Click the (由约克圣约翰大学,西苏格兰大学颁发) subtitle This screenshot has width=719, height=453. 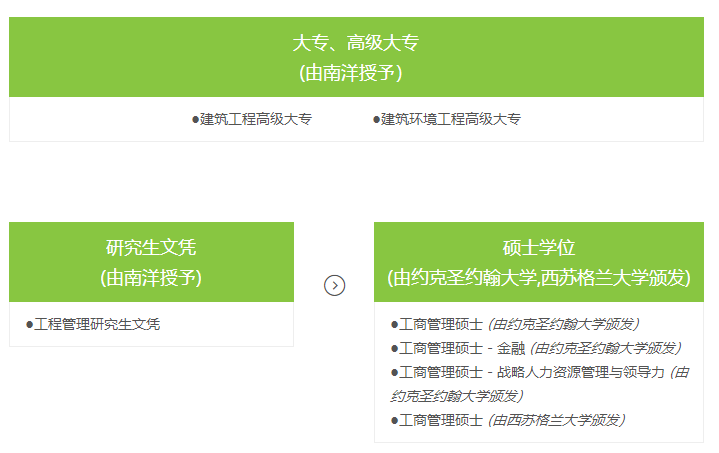(539, 278)
